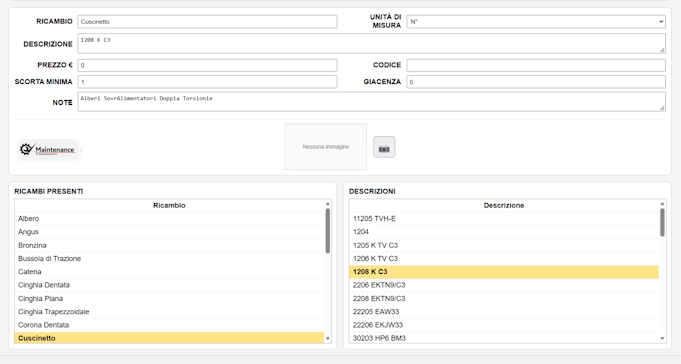
Task: Select description 30203 HP6 BM3
Action: (504, 338)
